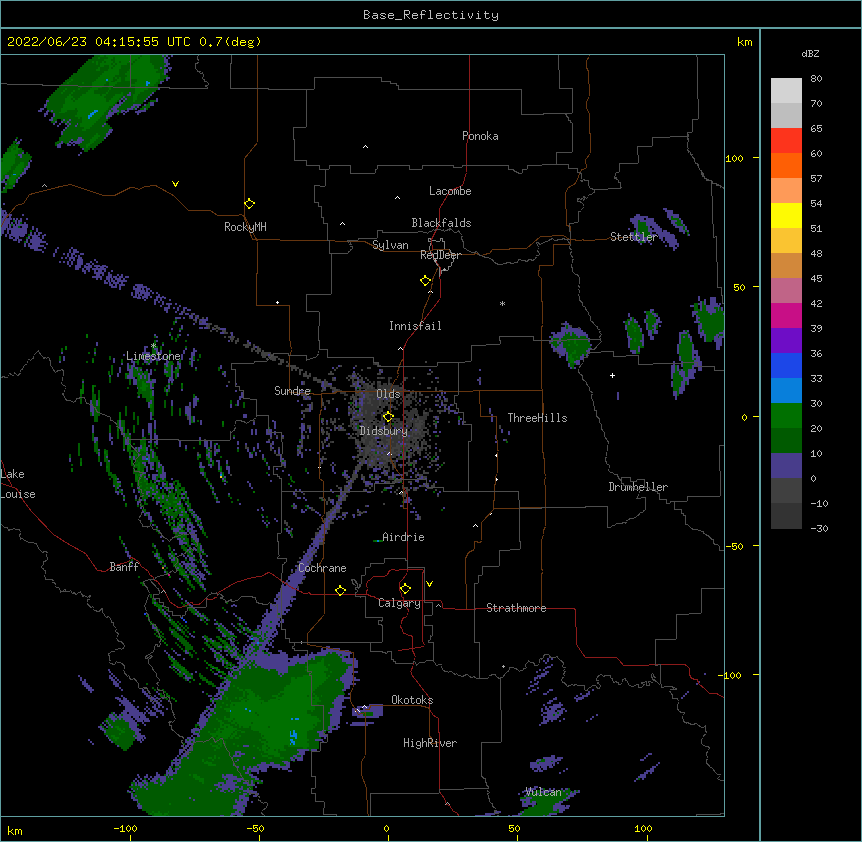Click the blue 36 dBZ legend swatch
This screenshot has height=842, width=862.
(786, 365)
